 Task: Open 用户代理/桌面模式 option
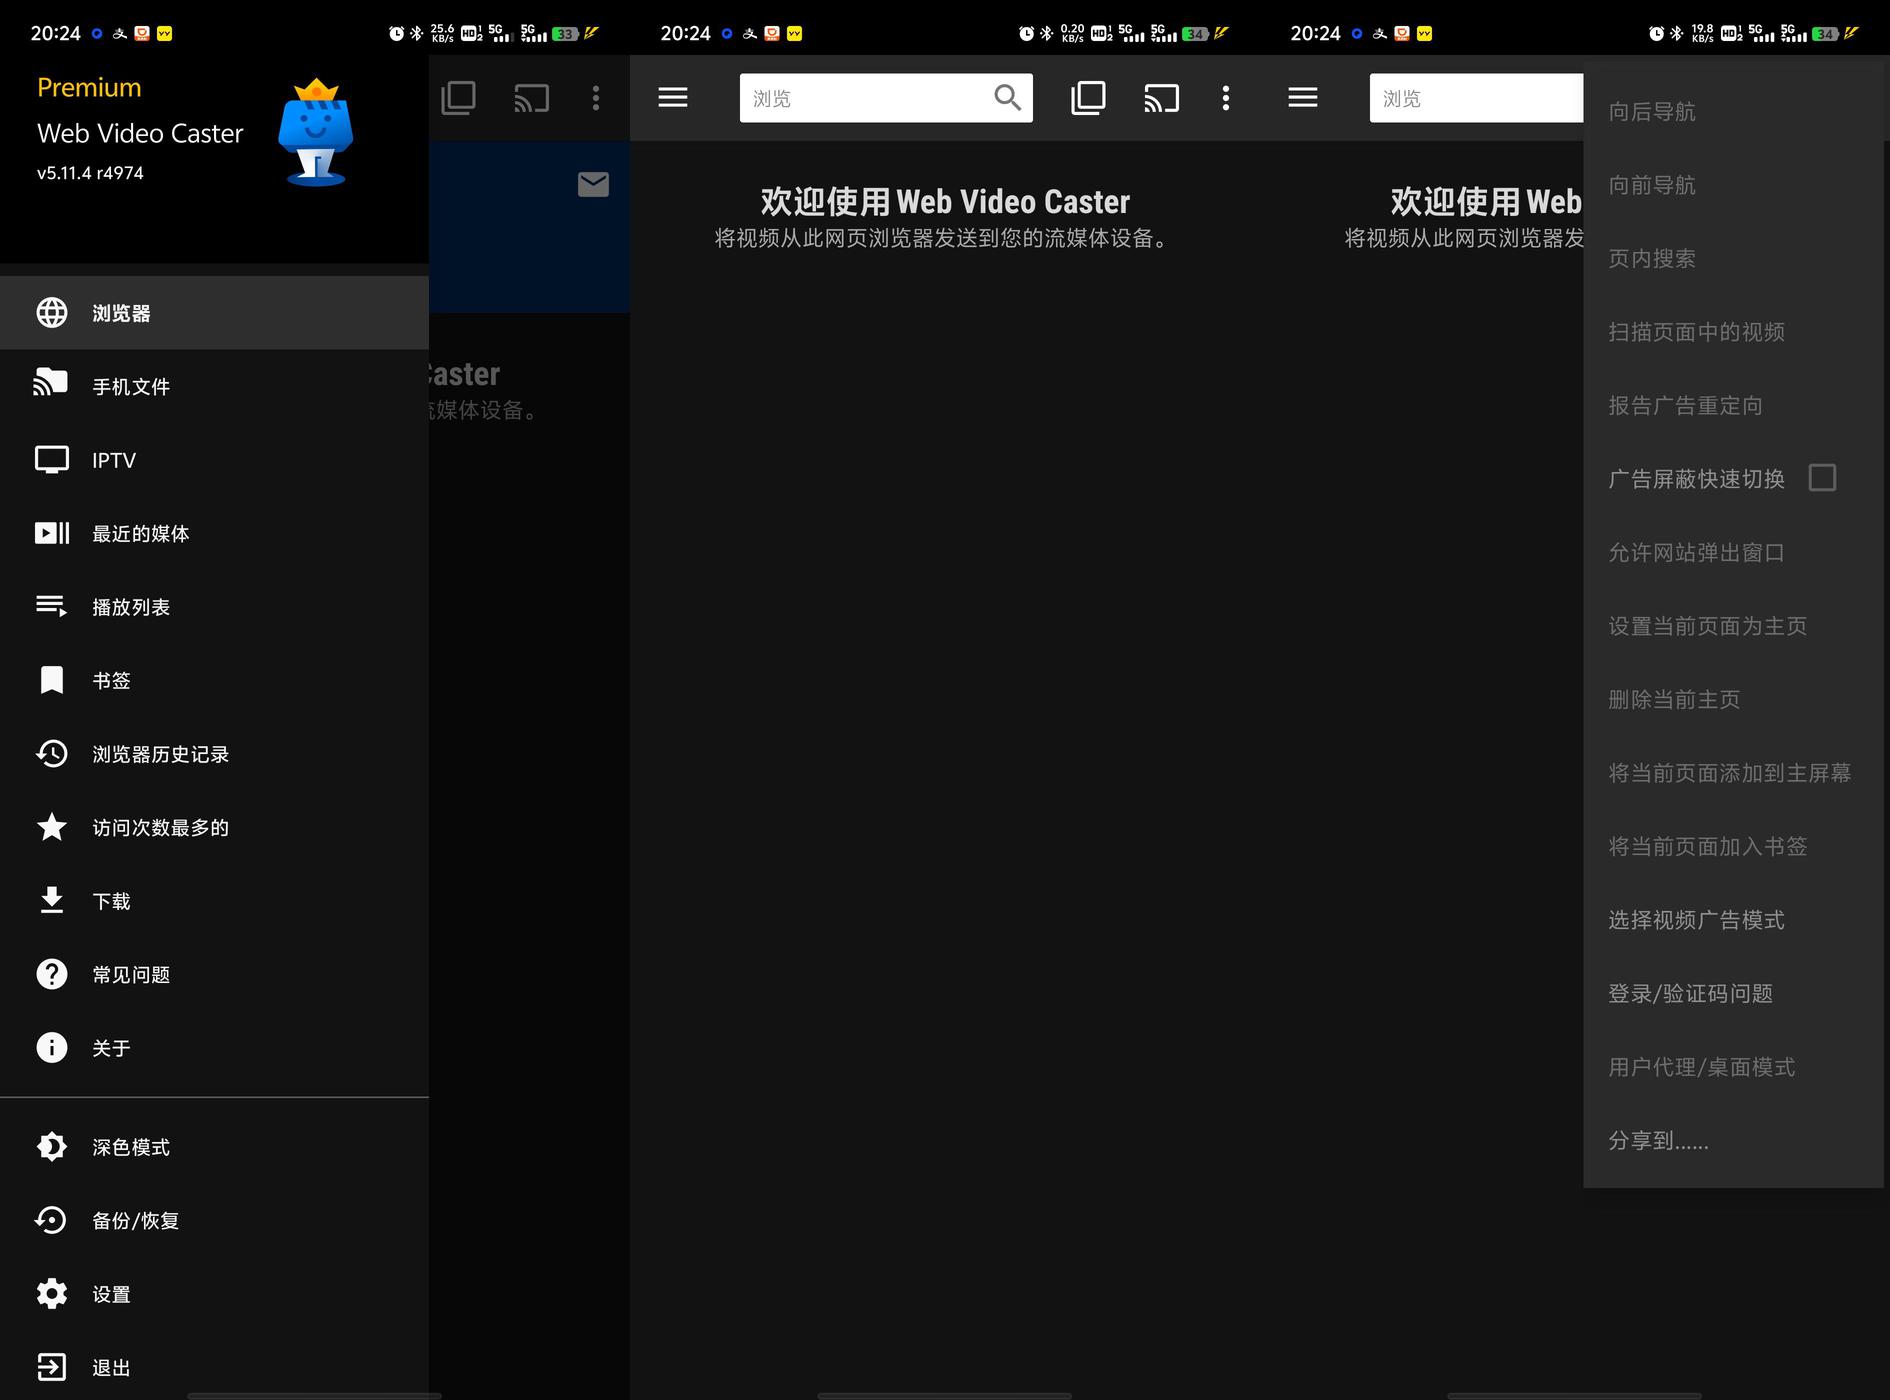(x=1734, y=1067)
